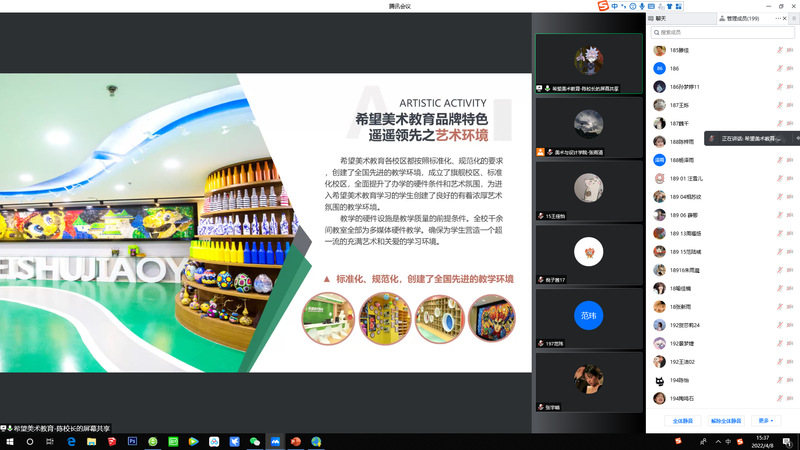Click muted mic icon for 187王烁
The image size is (800, 450).
point(780,104)
